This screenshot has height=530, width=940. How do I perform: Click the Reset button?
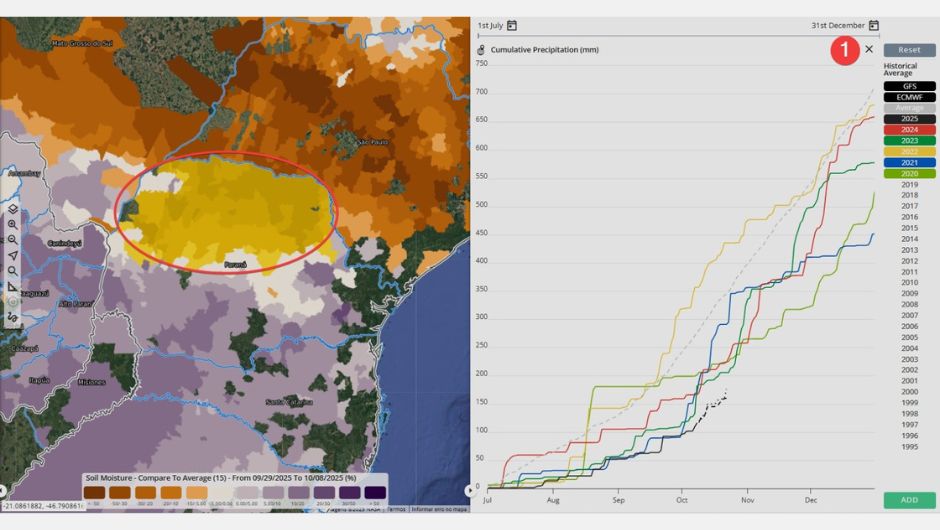click(x=909, y=50)
